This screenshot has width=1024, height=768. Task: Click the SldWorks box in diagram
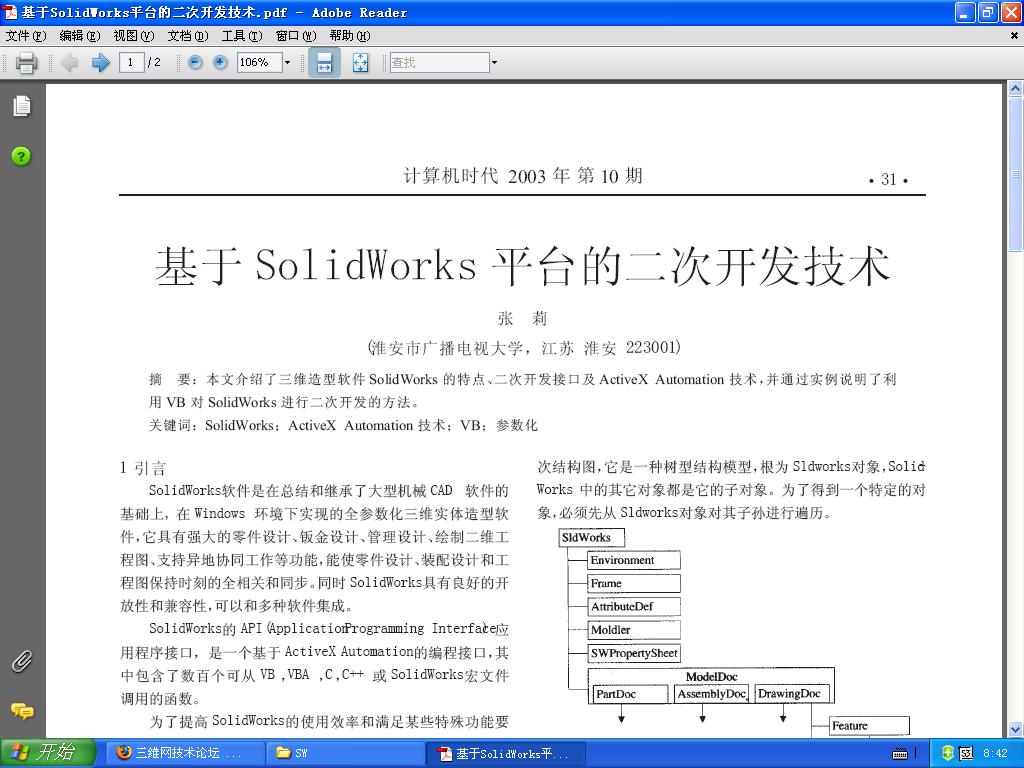(x=592, y=537)
